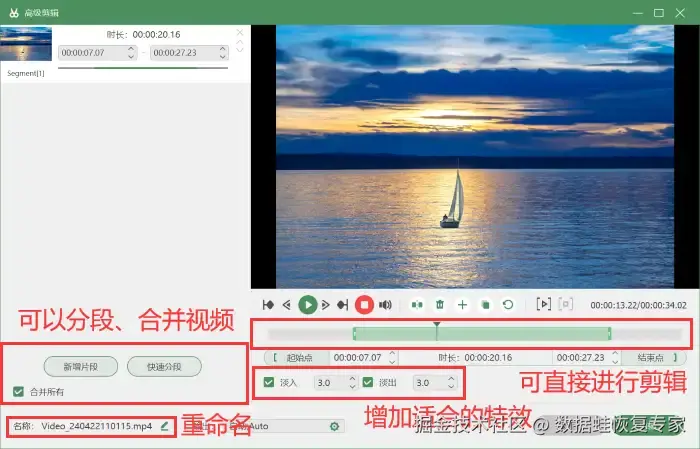Click the pencil icon to rename file

click(x=165, y=426)
